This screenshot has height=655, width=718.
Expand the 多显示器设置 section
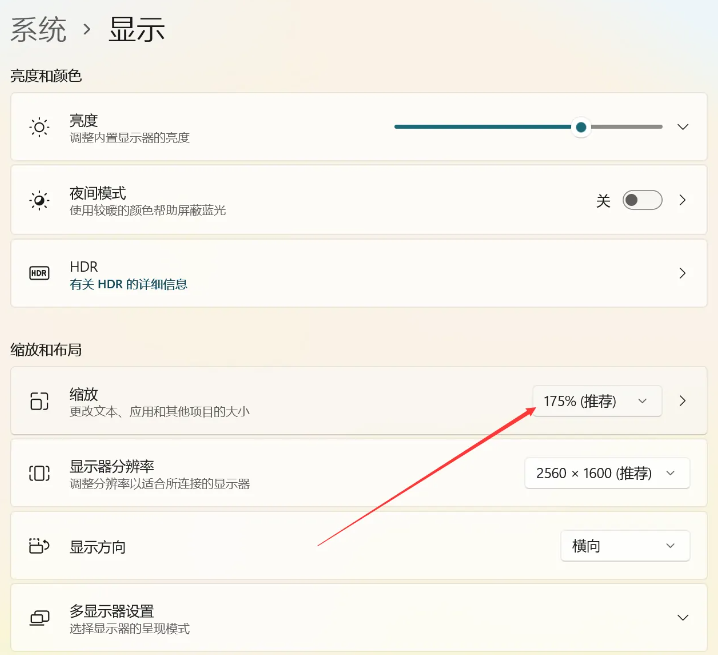point(683,618)
